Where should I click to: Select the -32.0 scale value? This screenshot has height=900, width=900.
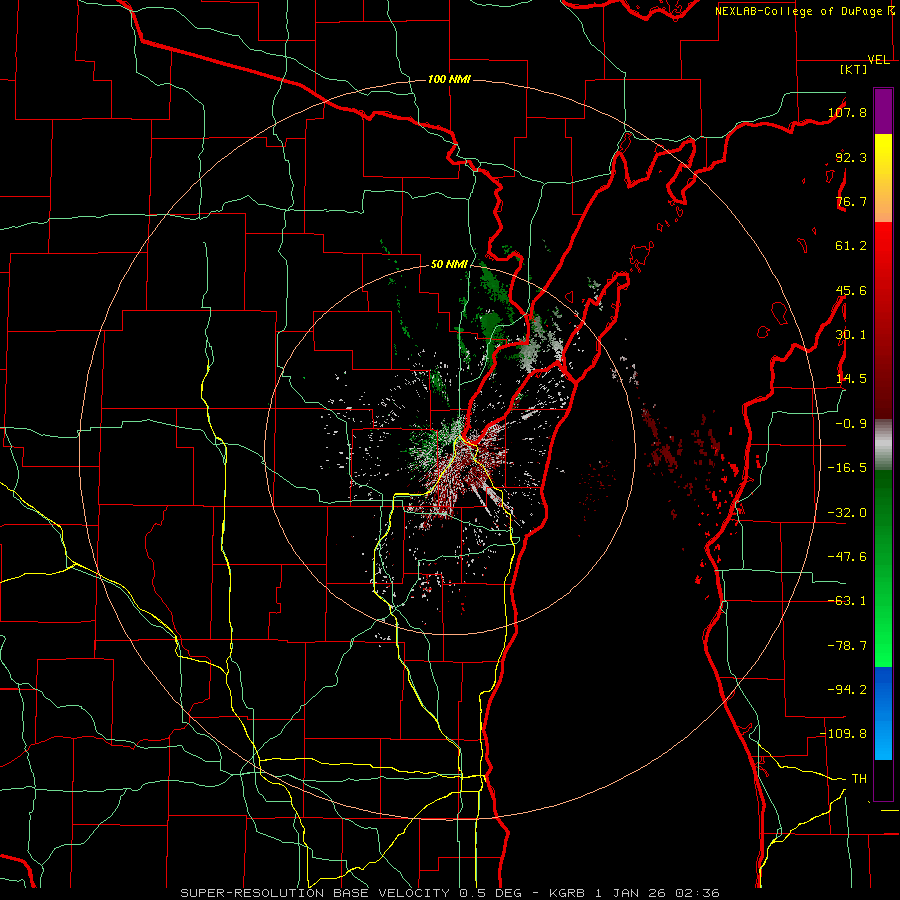pos(847,513)
